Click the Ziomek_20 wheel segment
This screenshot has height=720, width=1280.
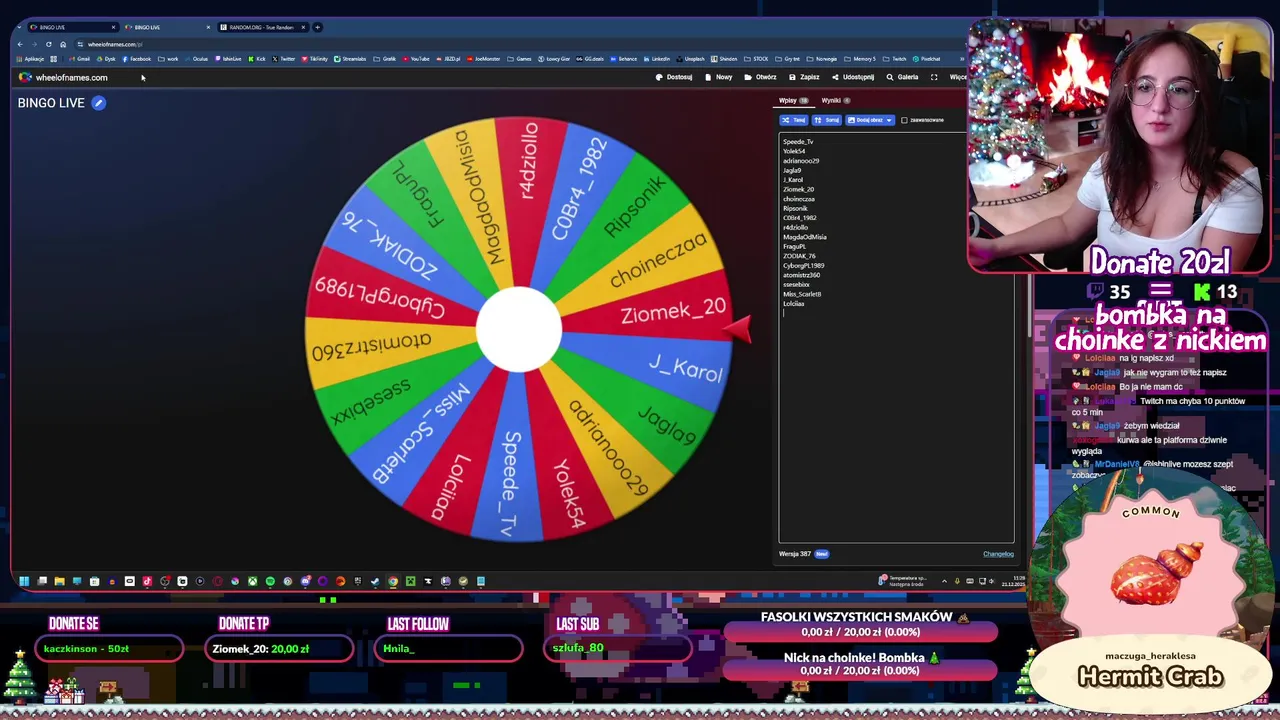(x=673, y=312)
